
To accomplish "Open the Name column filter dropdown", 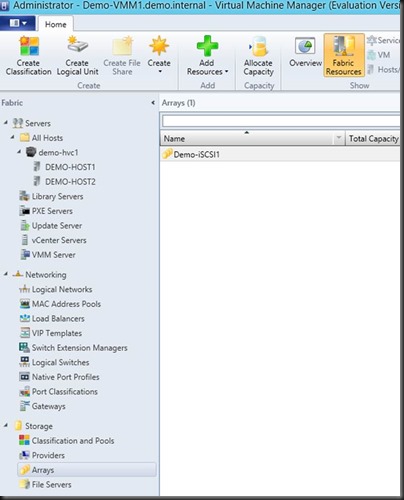I will [x=339, y=138].
